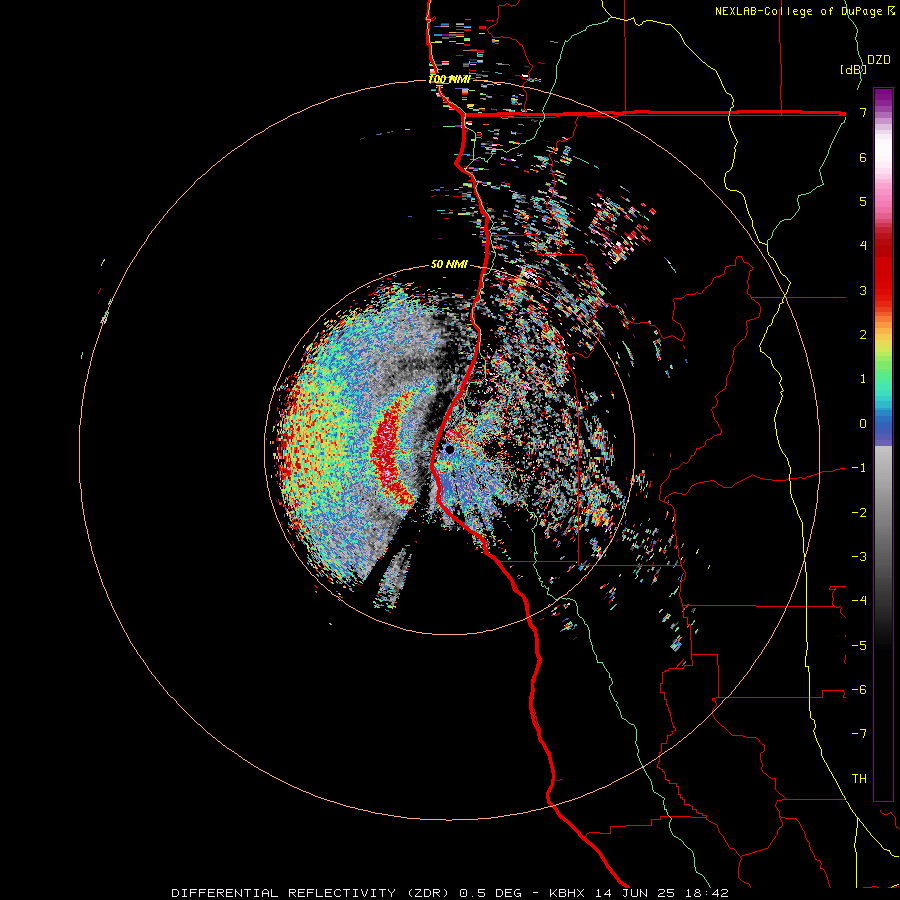This screenshot has width=900, height=900.
Task: Click the positive 6 value on the scale
Action: click(863, 157)
